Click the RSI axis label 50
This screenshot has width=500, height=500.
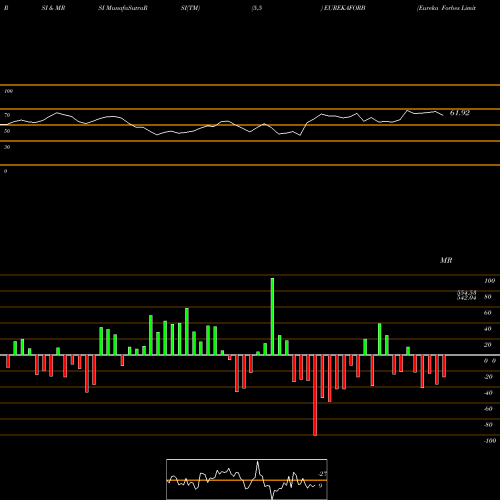(x=7, y=131)
